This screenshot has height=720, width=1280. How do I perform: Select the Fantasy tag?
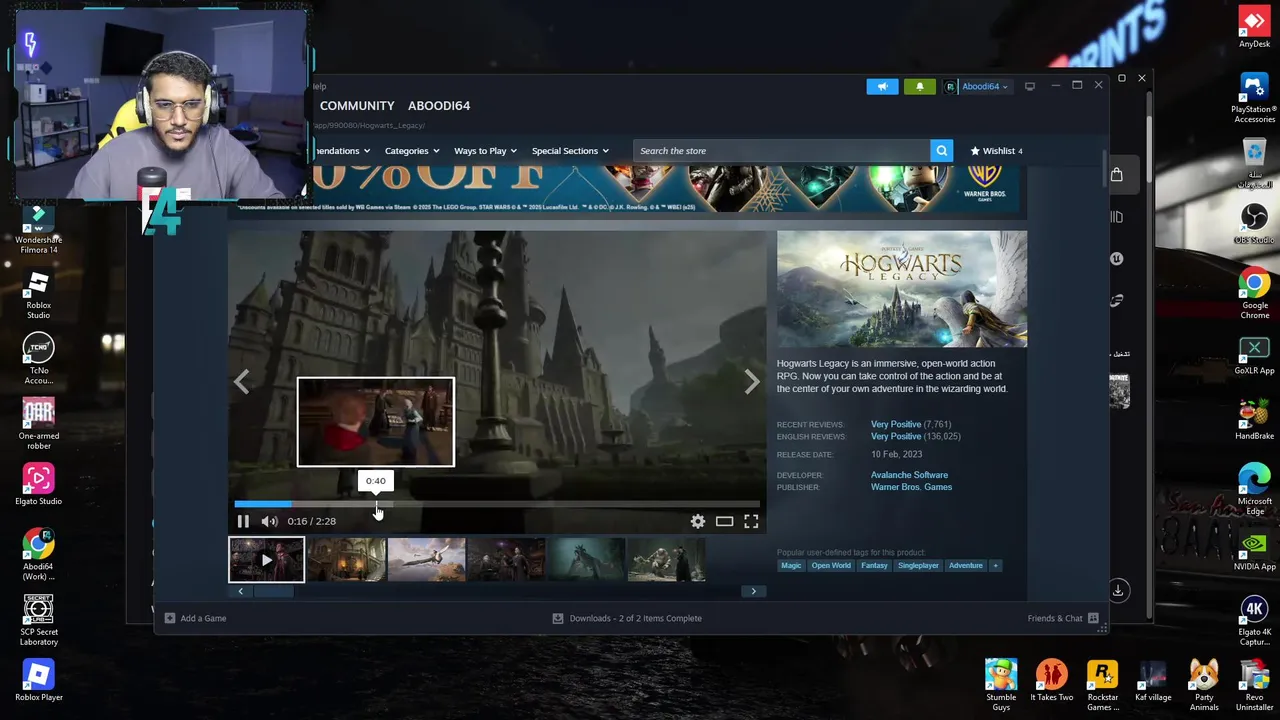pos(874,566)
